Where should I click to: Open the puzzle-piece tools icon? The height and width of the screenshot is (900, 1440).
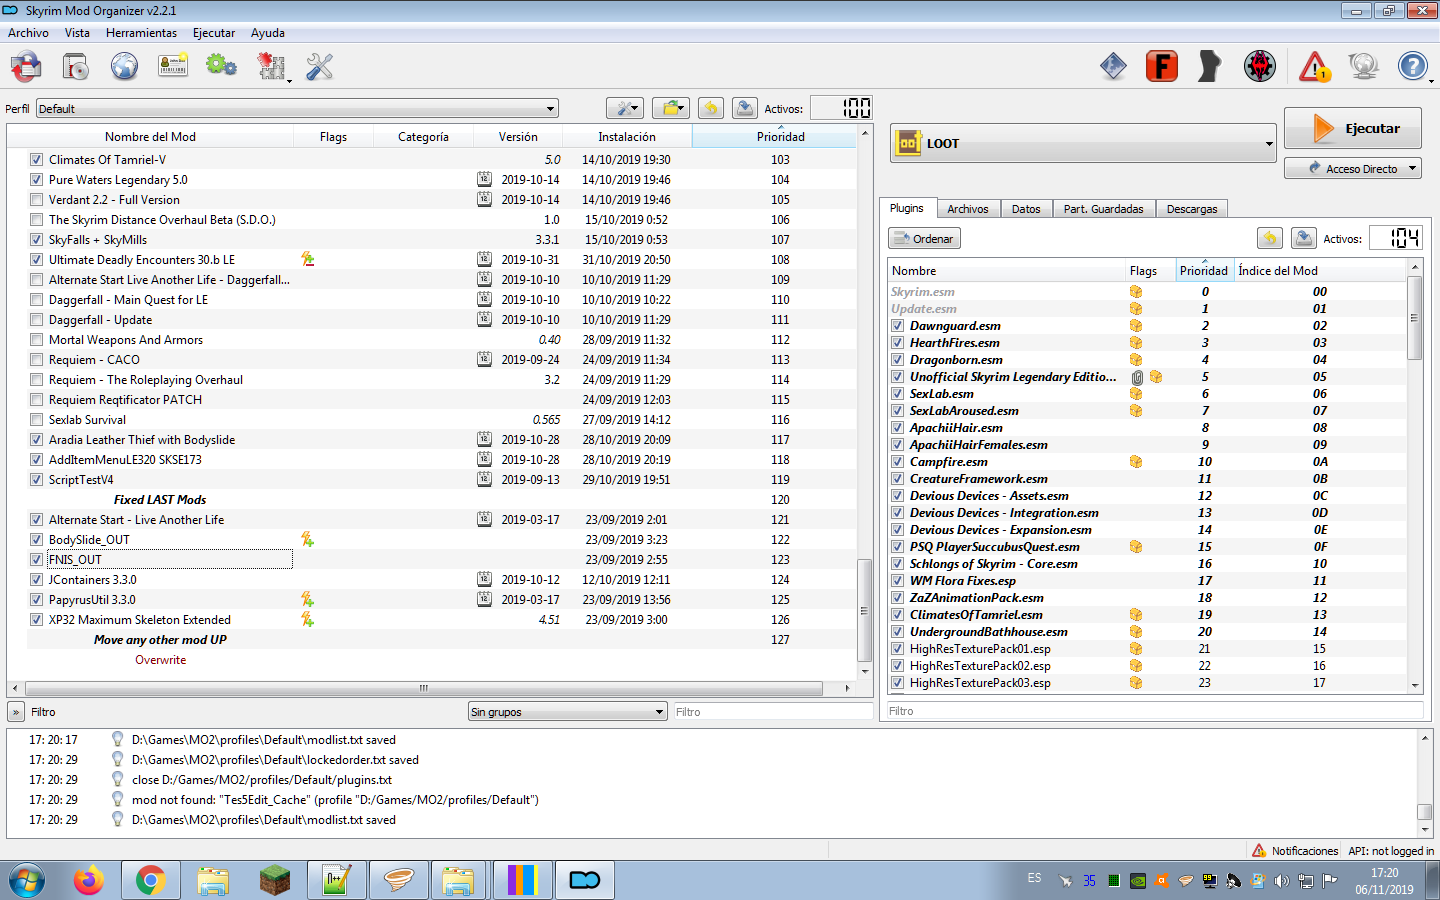pyautogui.click(x=271, y=67)
